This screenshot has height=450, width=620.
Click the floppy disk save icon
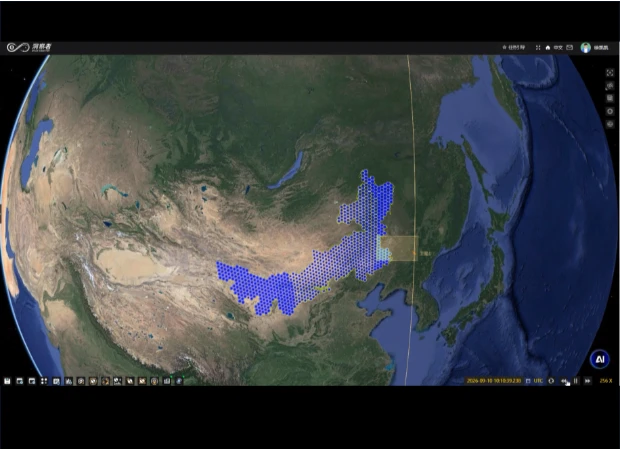pyautogui.click(x=7, y=381)
